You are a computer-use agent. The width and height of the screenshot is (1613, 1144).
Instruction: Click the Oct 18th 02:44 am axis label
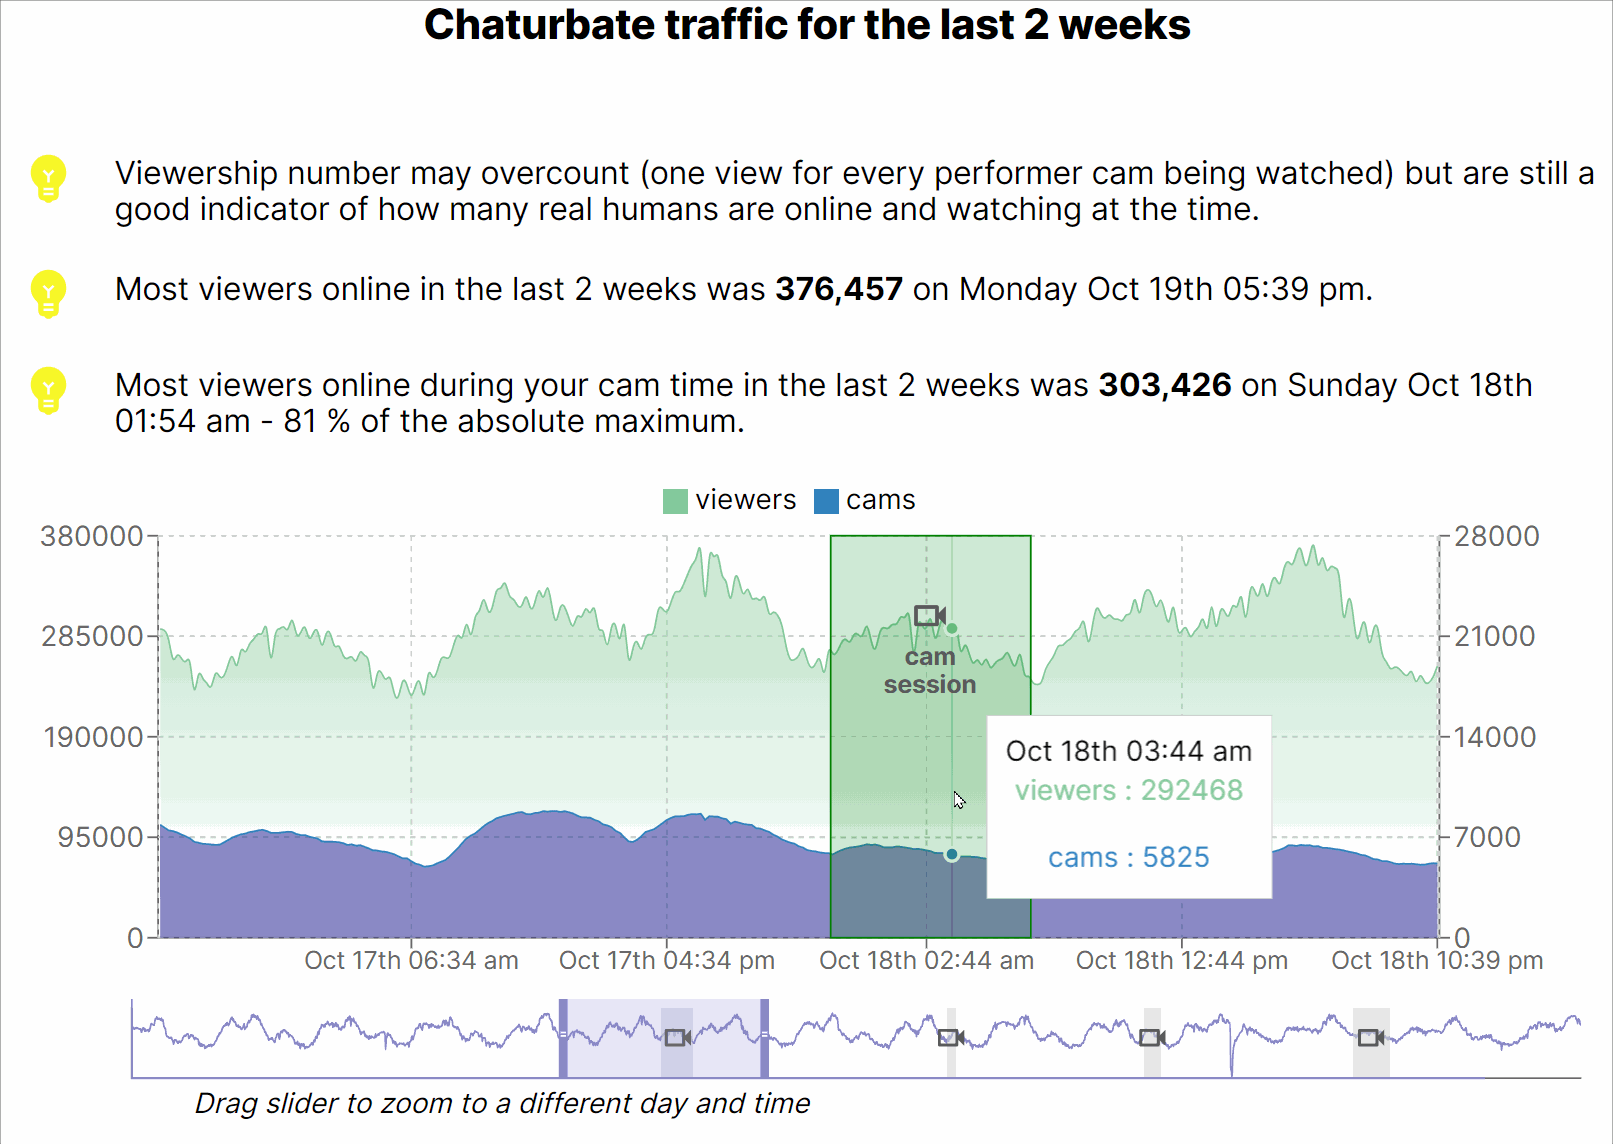[x=926, y=961]
